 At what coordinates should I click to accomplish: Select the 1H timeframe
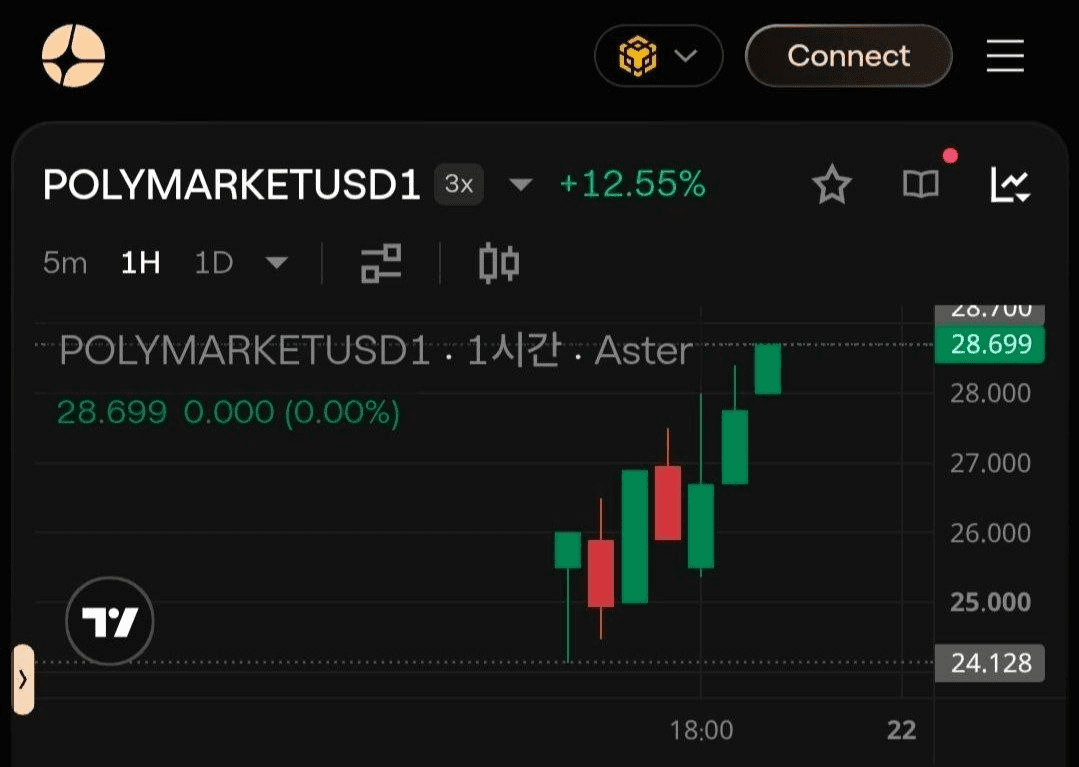click(140, 263)
